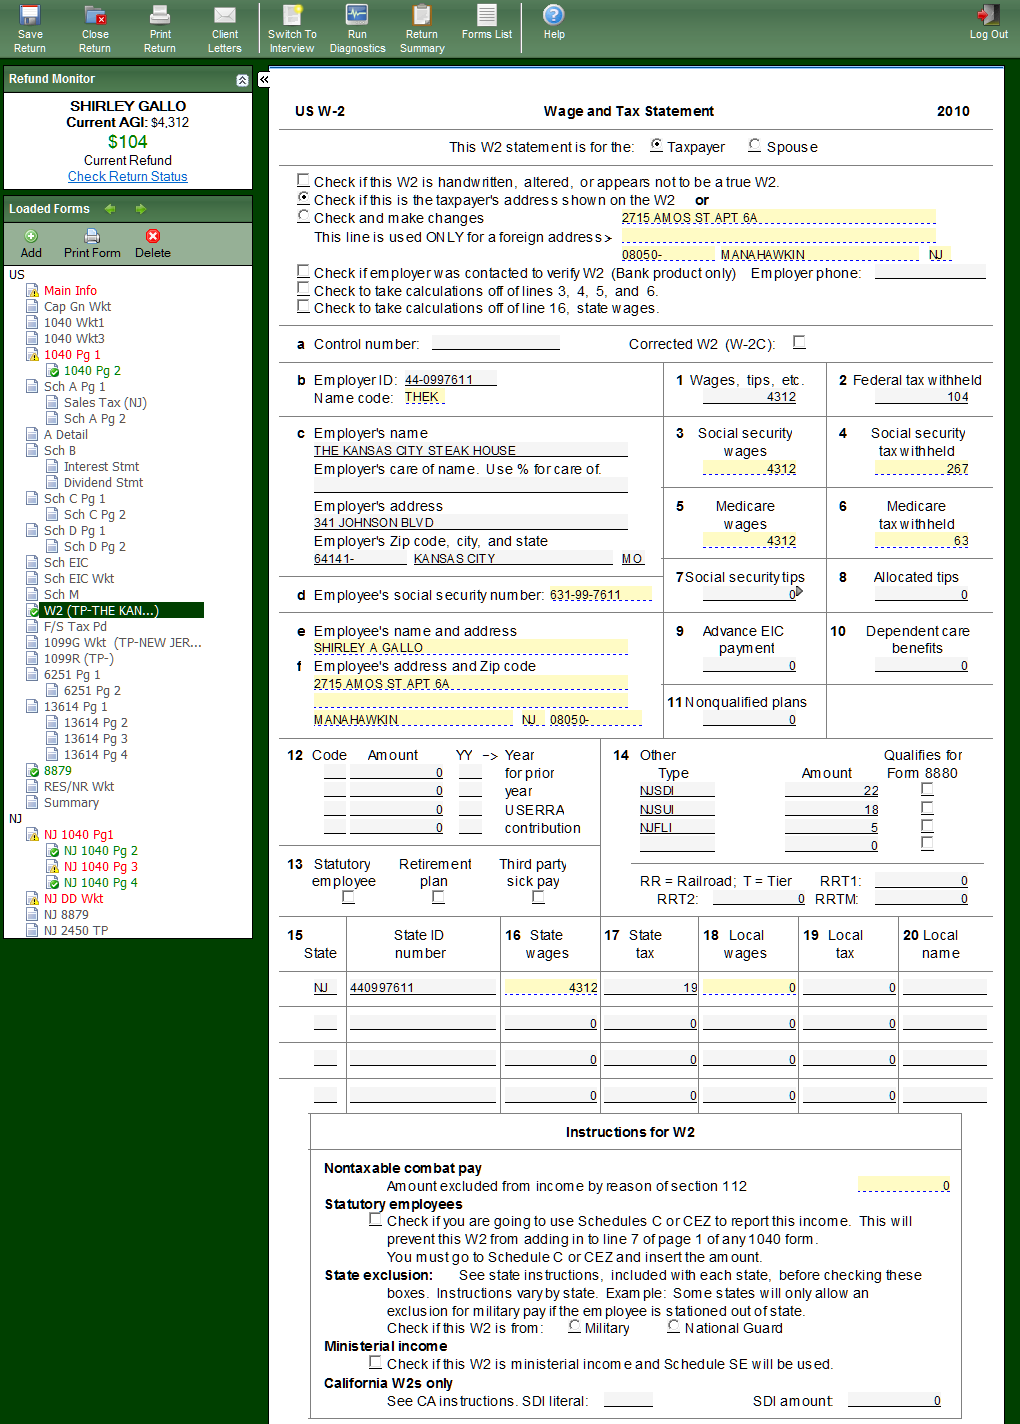Select NJ 1040 Pg1 in the forms list

[78, 835]
